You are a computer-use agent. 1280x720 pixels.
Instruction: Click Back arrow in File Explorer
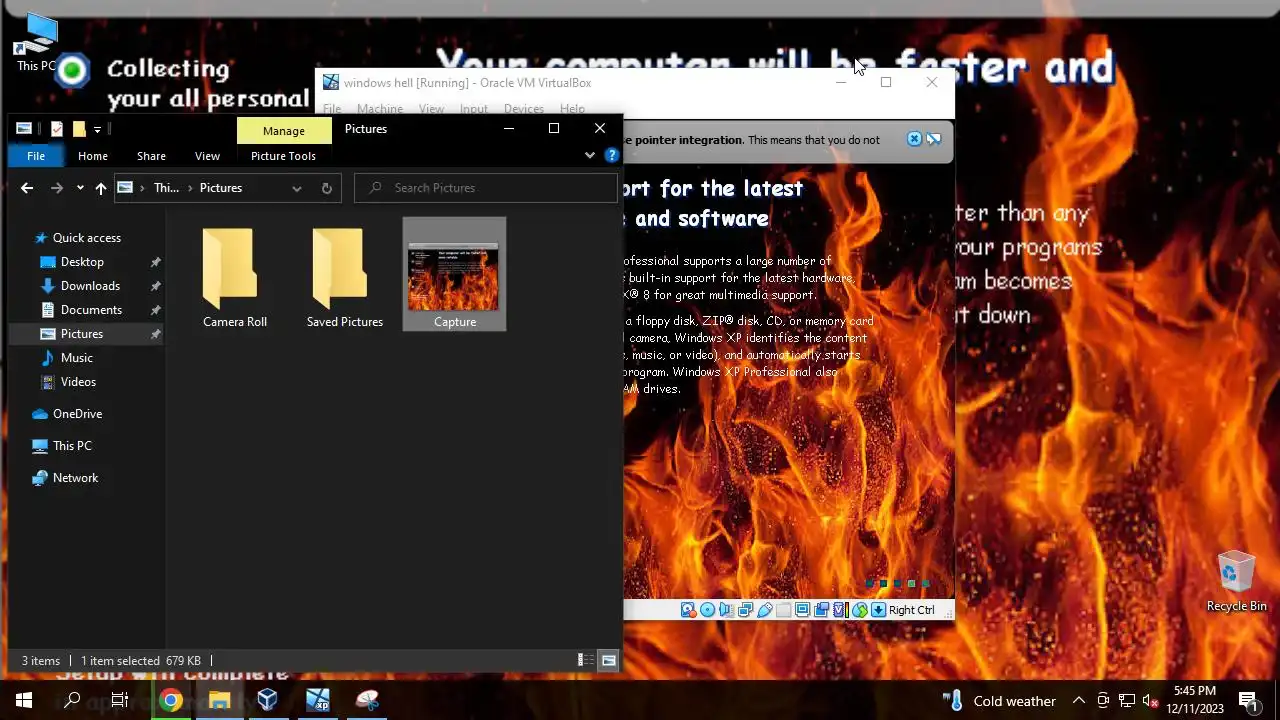[x=27, y=188]
